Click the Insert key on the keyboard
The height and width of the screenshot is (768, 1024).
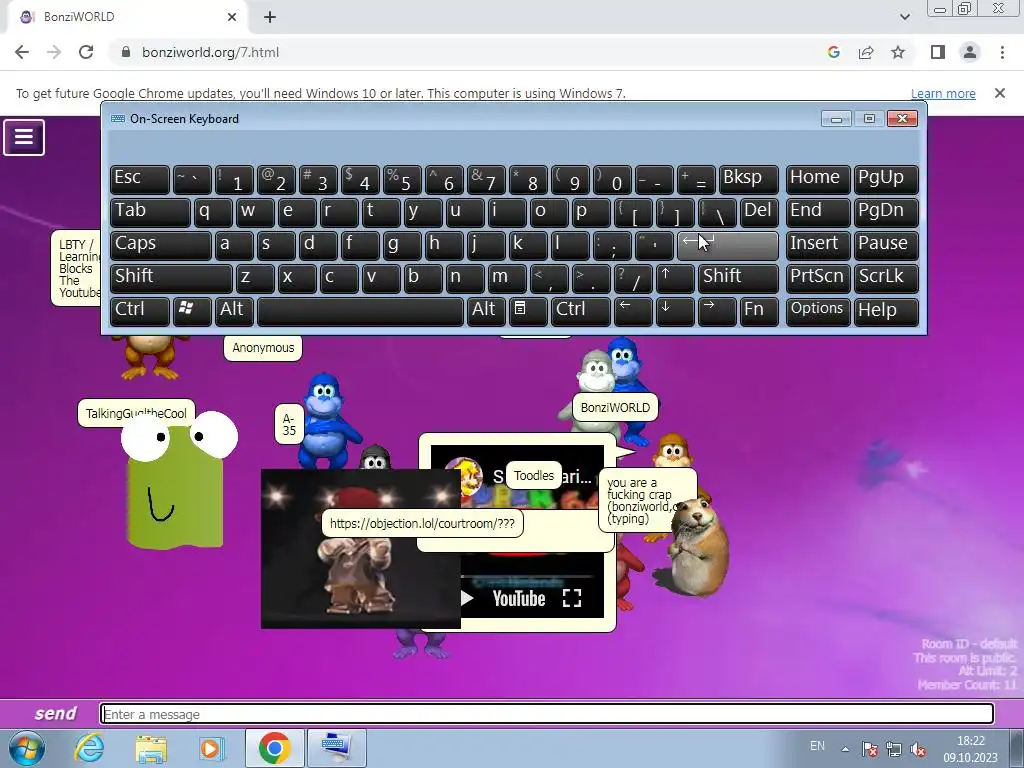click(x=818, y=245)
